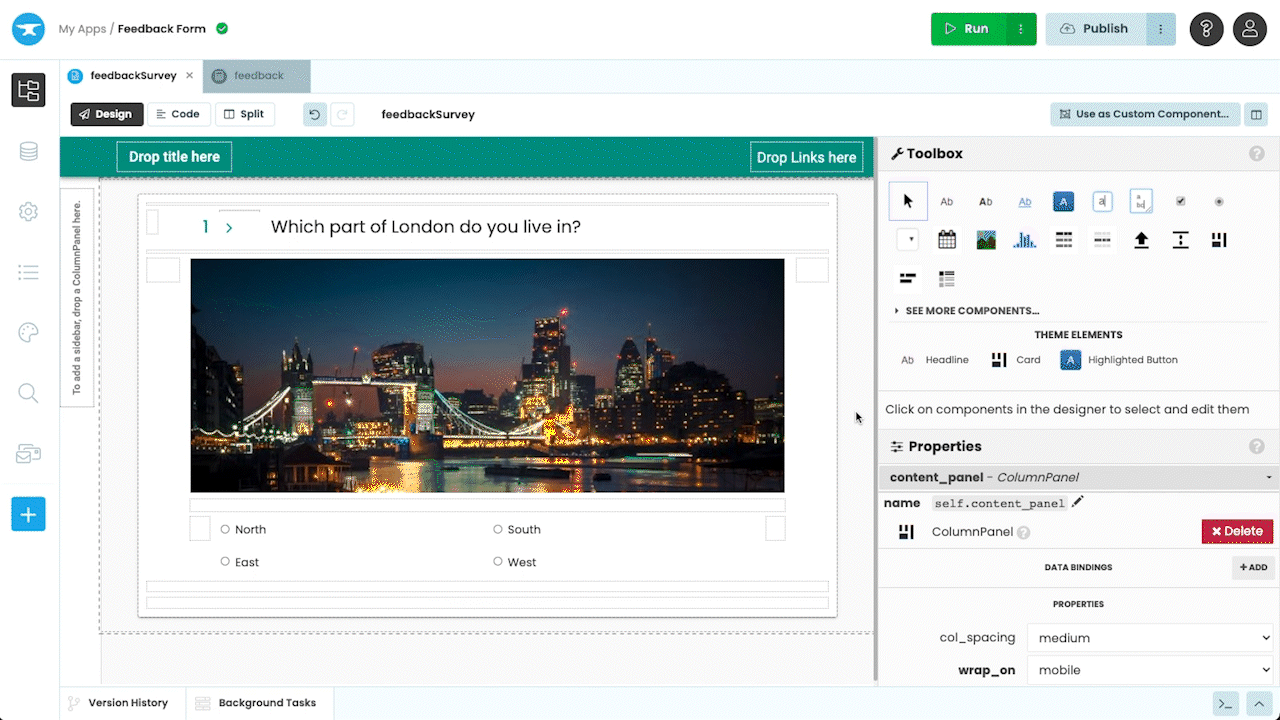Edit component name with pencil icon
The height and width of the screenshot is (720, 1280).
point(1077,502)
